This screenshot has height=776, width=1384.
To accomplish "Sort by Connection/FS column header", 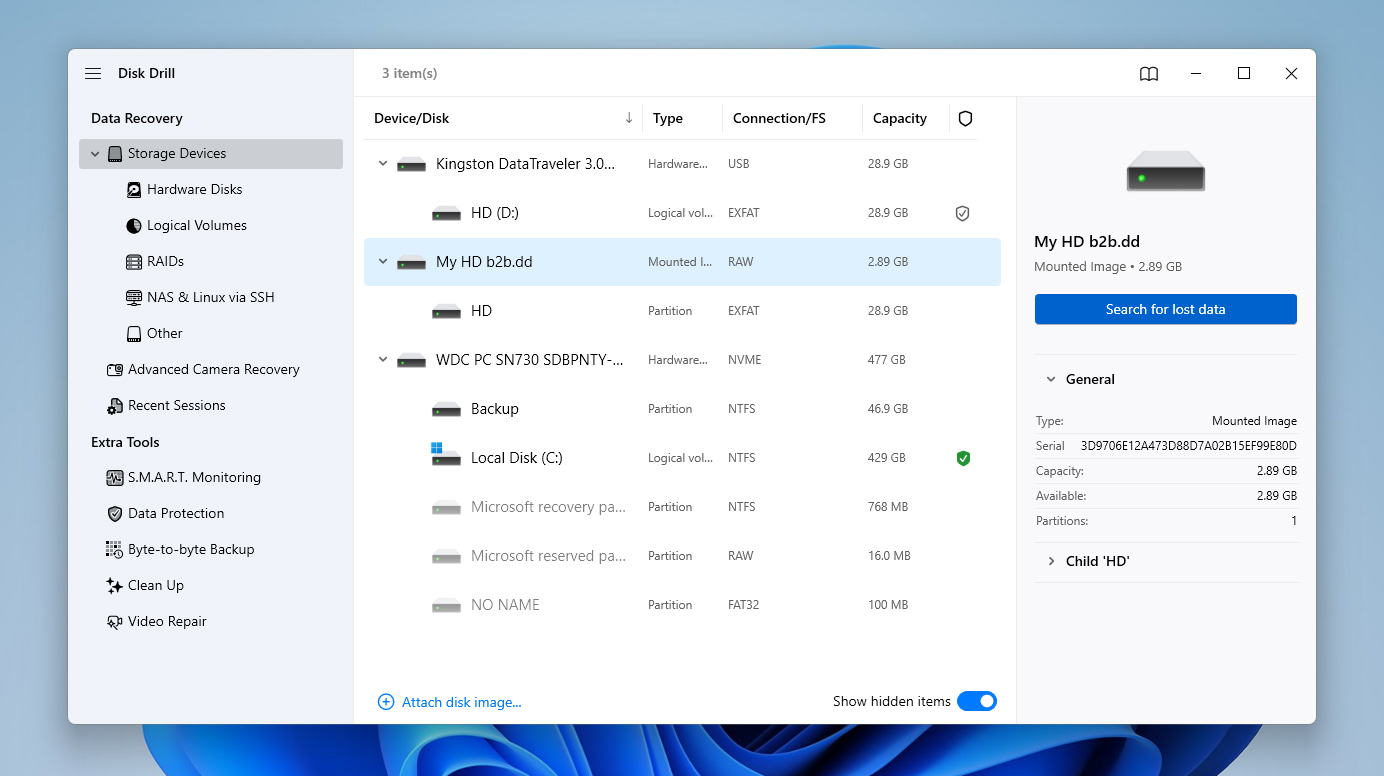I will [779, 118].
